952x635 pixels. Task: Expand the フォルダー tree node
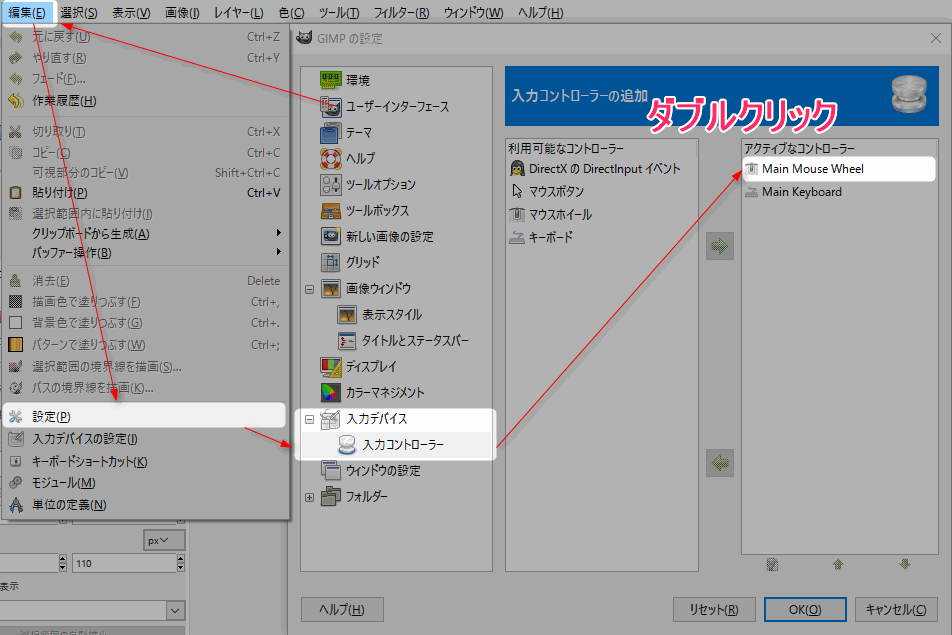point(310,497)
